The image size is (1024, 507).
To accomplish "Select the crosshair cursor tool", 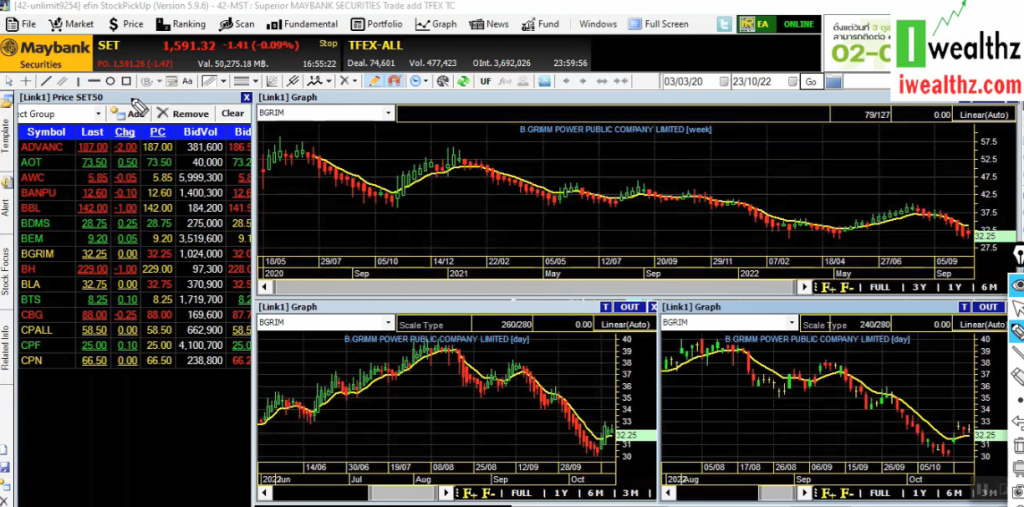I will [x=25, y=81].
